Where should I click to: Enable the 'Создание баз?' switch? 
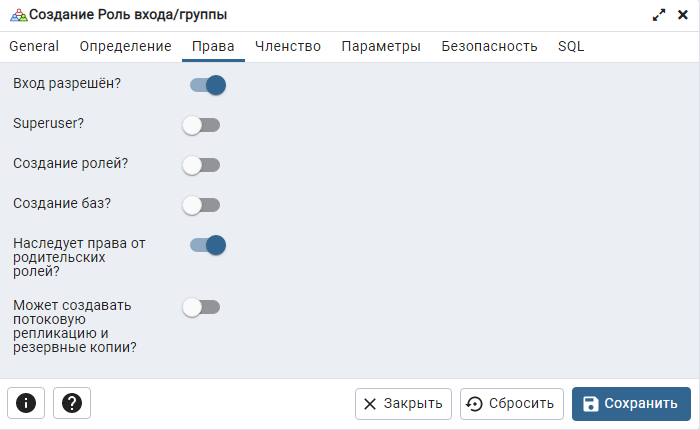click(201, 205)
